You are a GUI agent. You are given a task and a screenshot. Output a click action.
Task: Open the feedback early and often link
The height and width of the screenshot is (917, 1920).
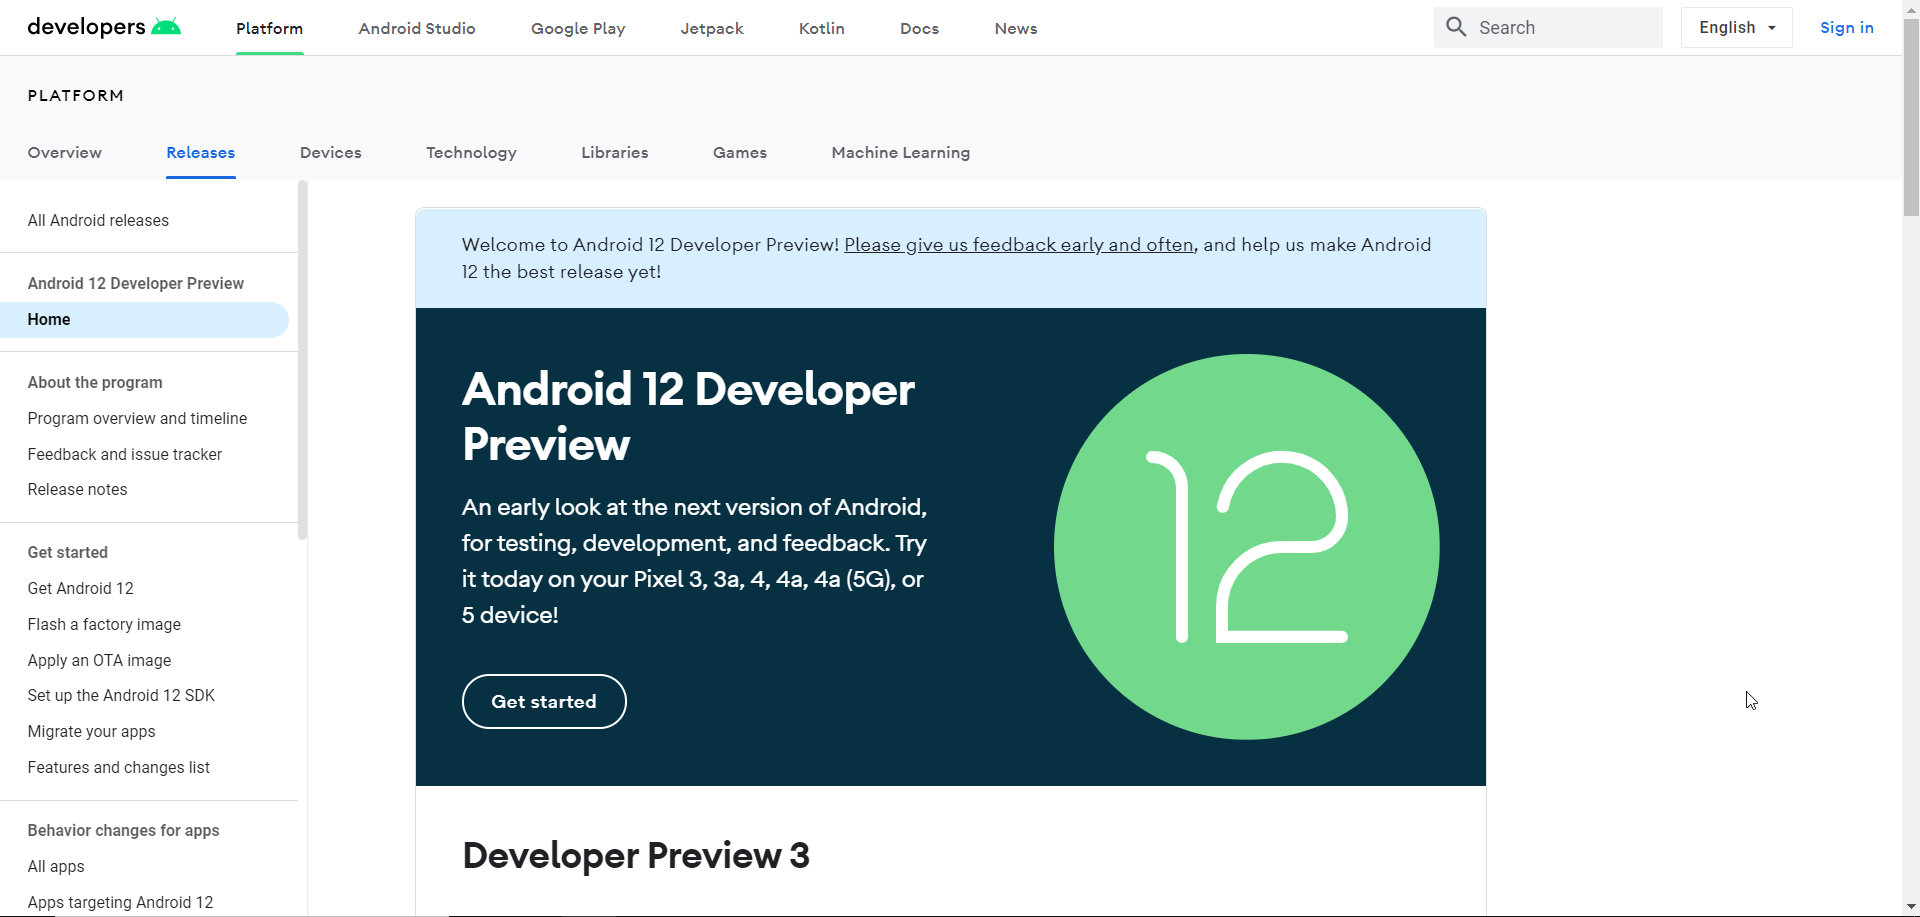pos(1018,245)
